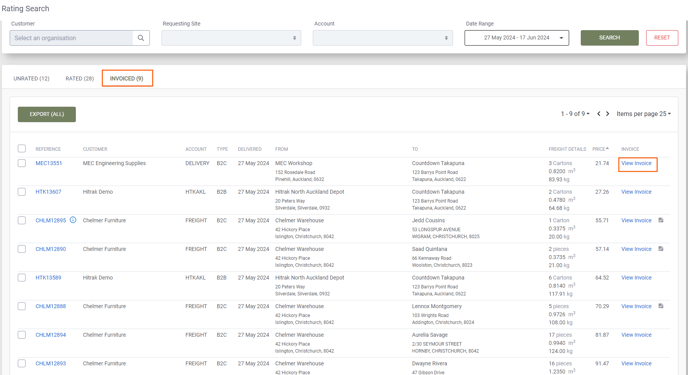Click the SEARCH button
This screenshot has height=375, width=688.
click(x=609, y=38)
